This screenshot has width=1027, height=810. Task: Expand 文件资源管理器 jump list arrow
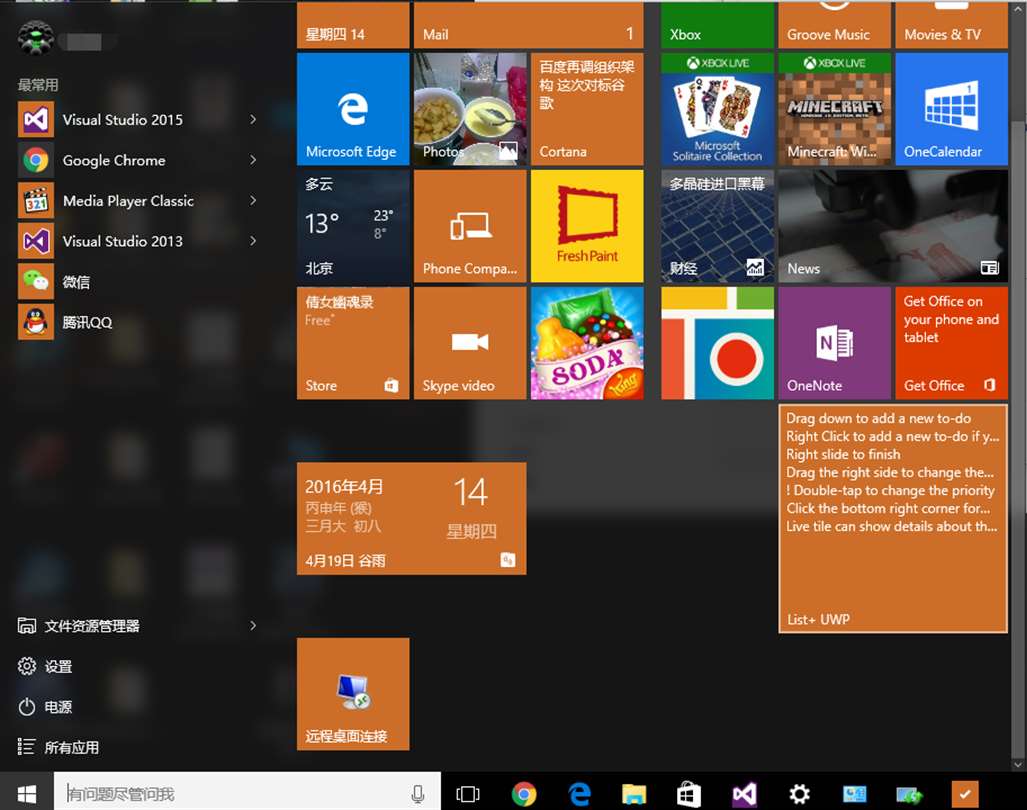click(x=253, y=626)
